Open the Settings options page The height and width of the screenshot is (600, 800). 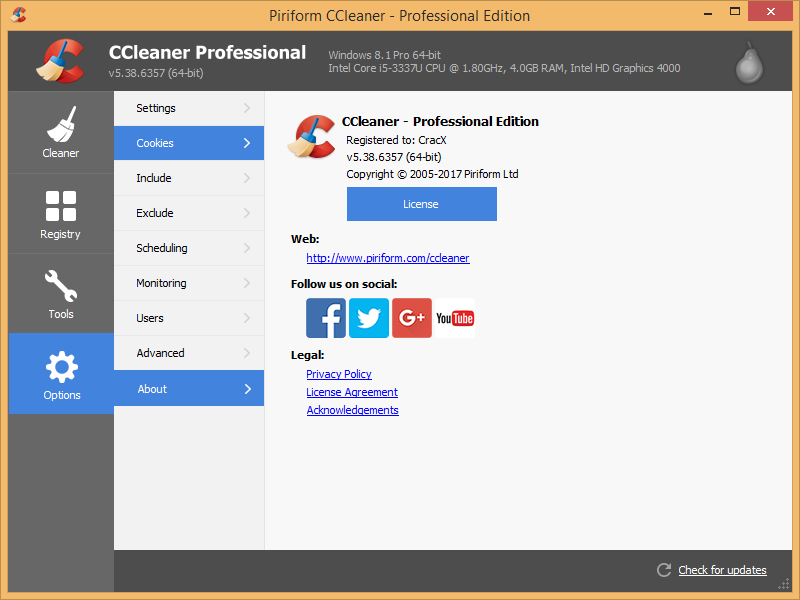click(x=189, y=108)
